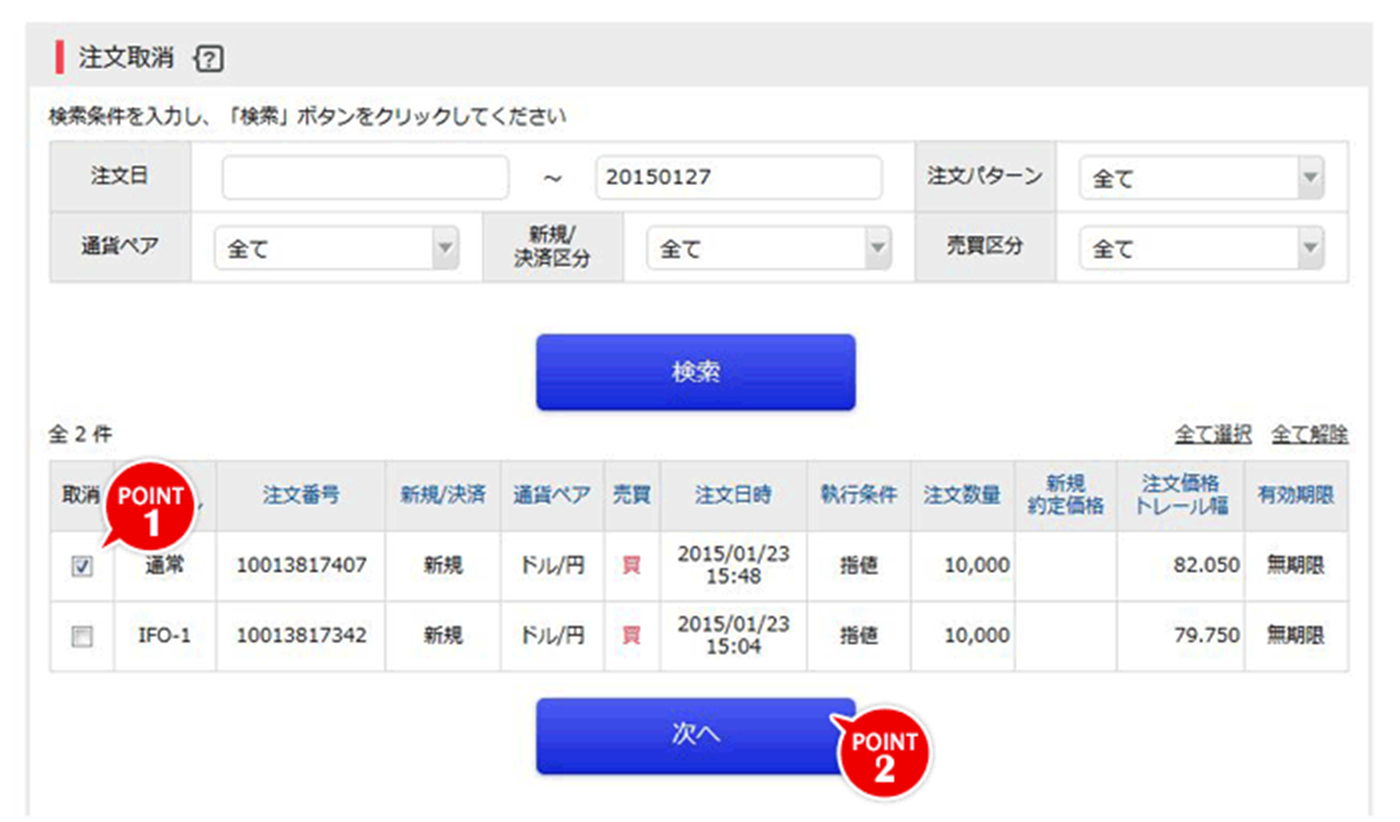1400x822 pixels.
Task: Click the 注文日時 column header
Action: 735,494
